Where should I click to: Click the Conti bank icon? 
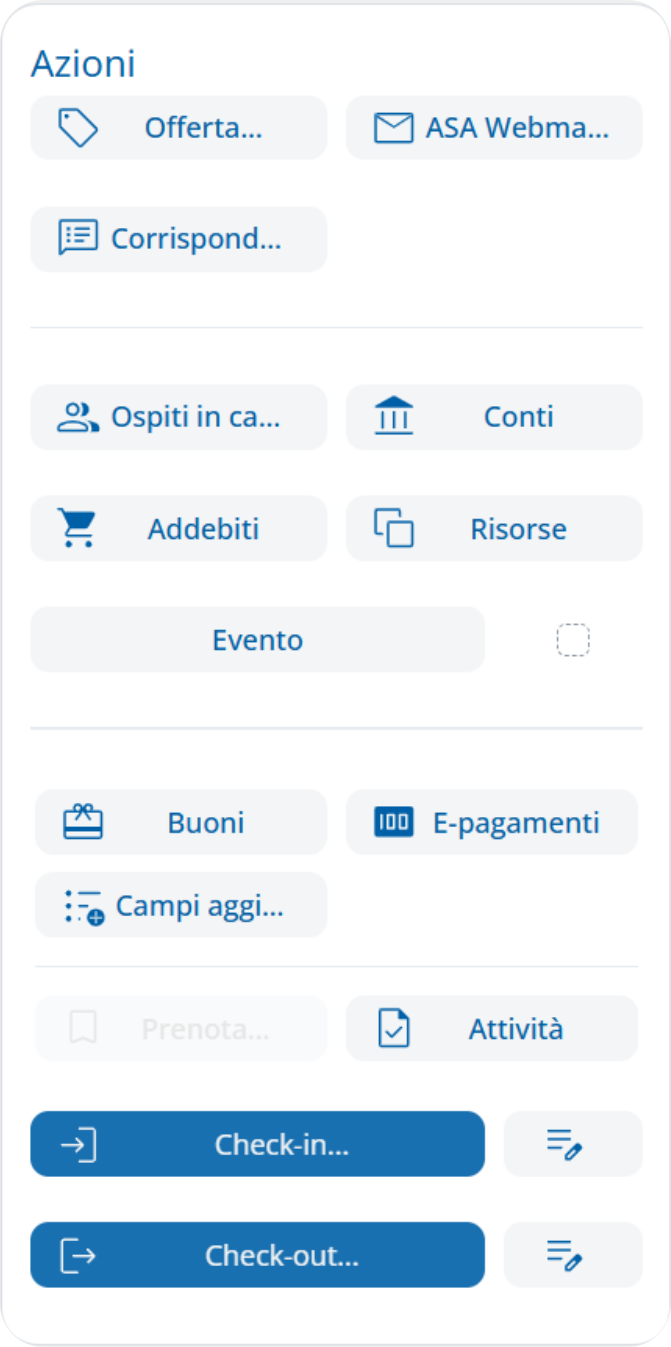coord(393,417)
